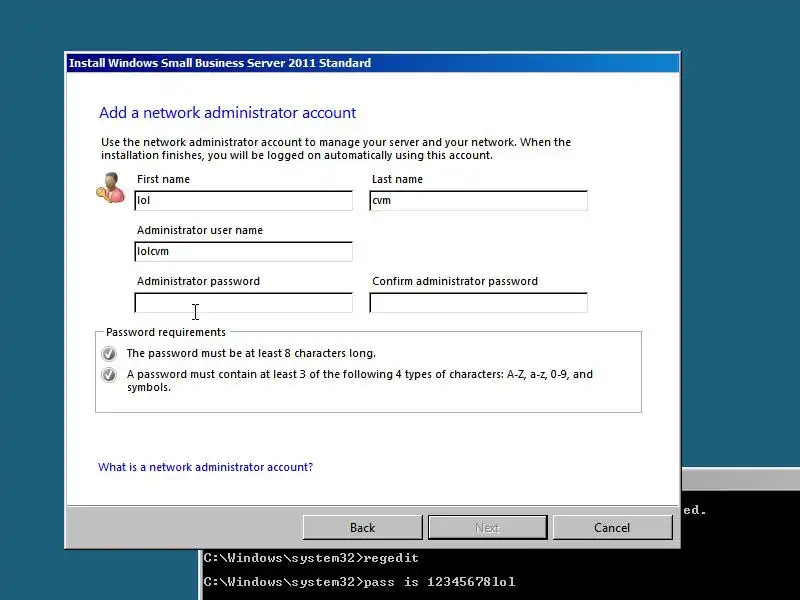
Task: Click 'The password must be at least 8 characters long' text
Action: click(x=251, y=353)
